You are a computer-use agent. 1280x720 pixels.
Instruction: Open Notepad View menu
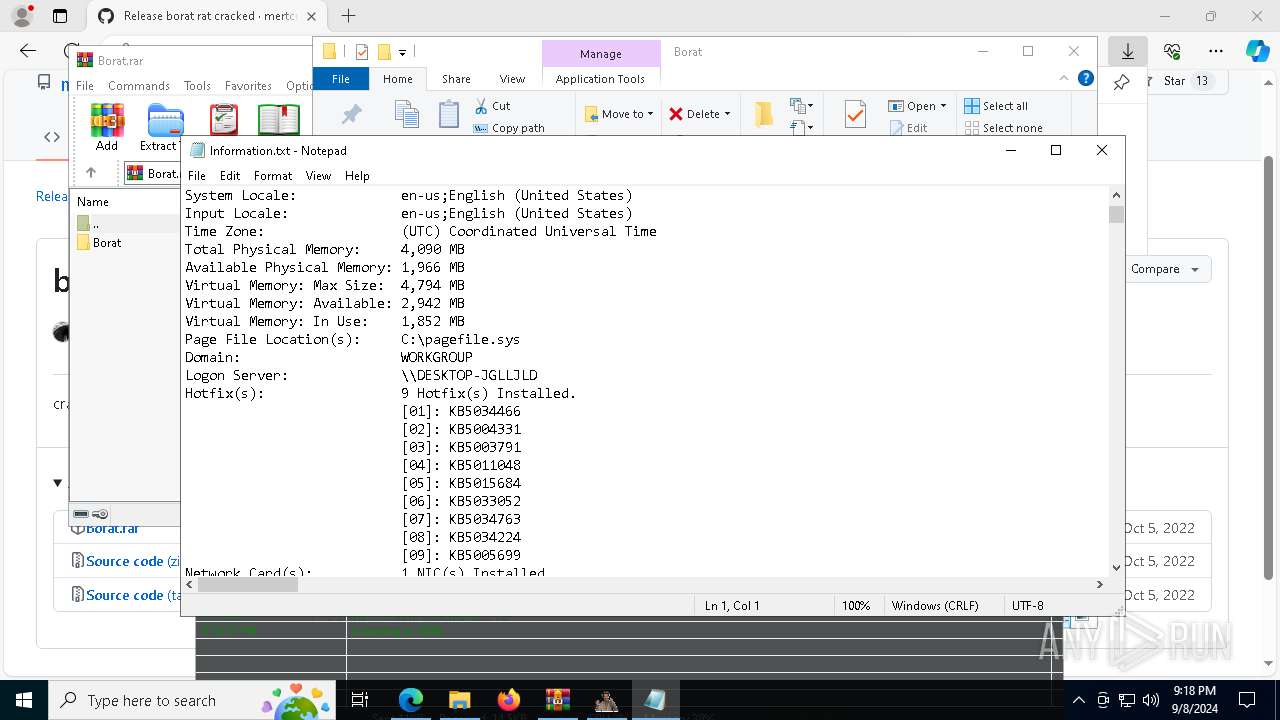318,175
